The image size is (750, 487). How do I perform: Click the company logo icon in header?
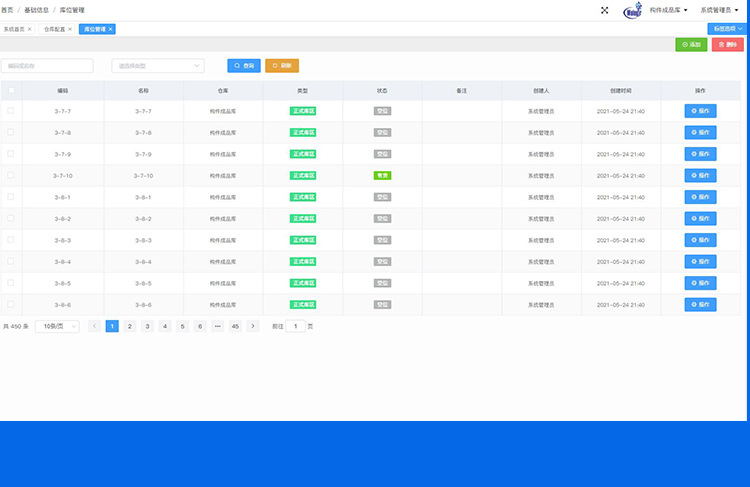click(x=632, y=11)
